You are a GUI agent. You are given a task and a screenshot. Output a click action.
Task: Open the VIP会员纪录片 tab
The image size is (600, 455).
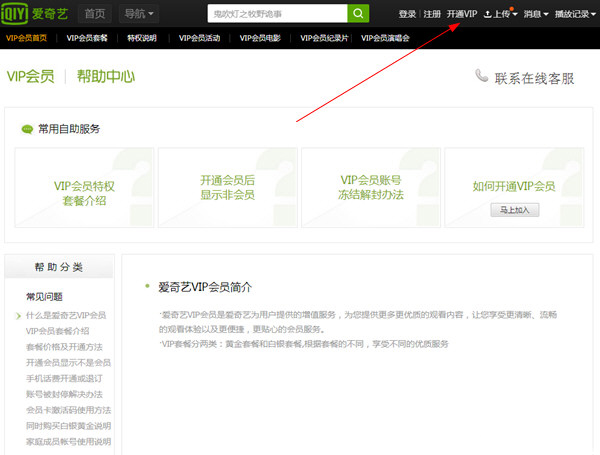click(x=324, y=38)
